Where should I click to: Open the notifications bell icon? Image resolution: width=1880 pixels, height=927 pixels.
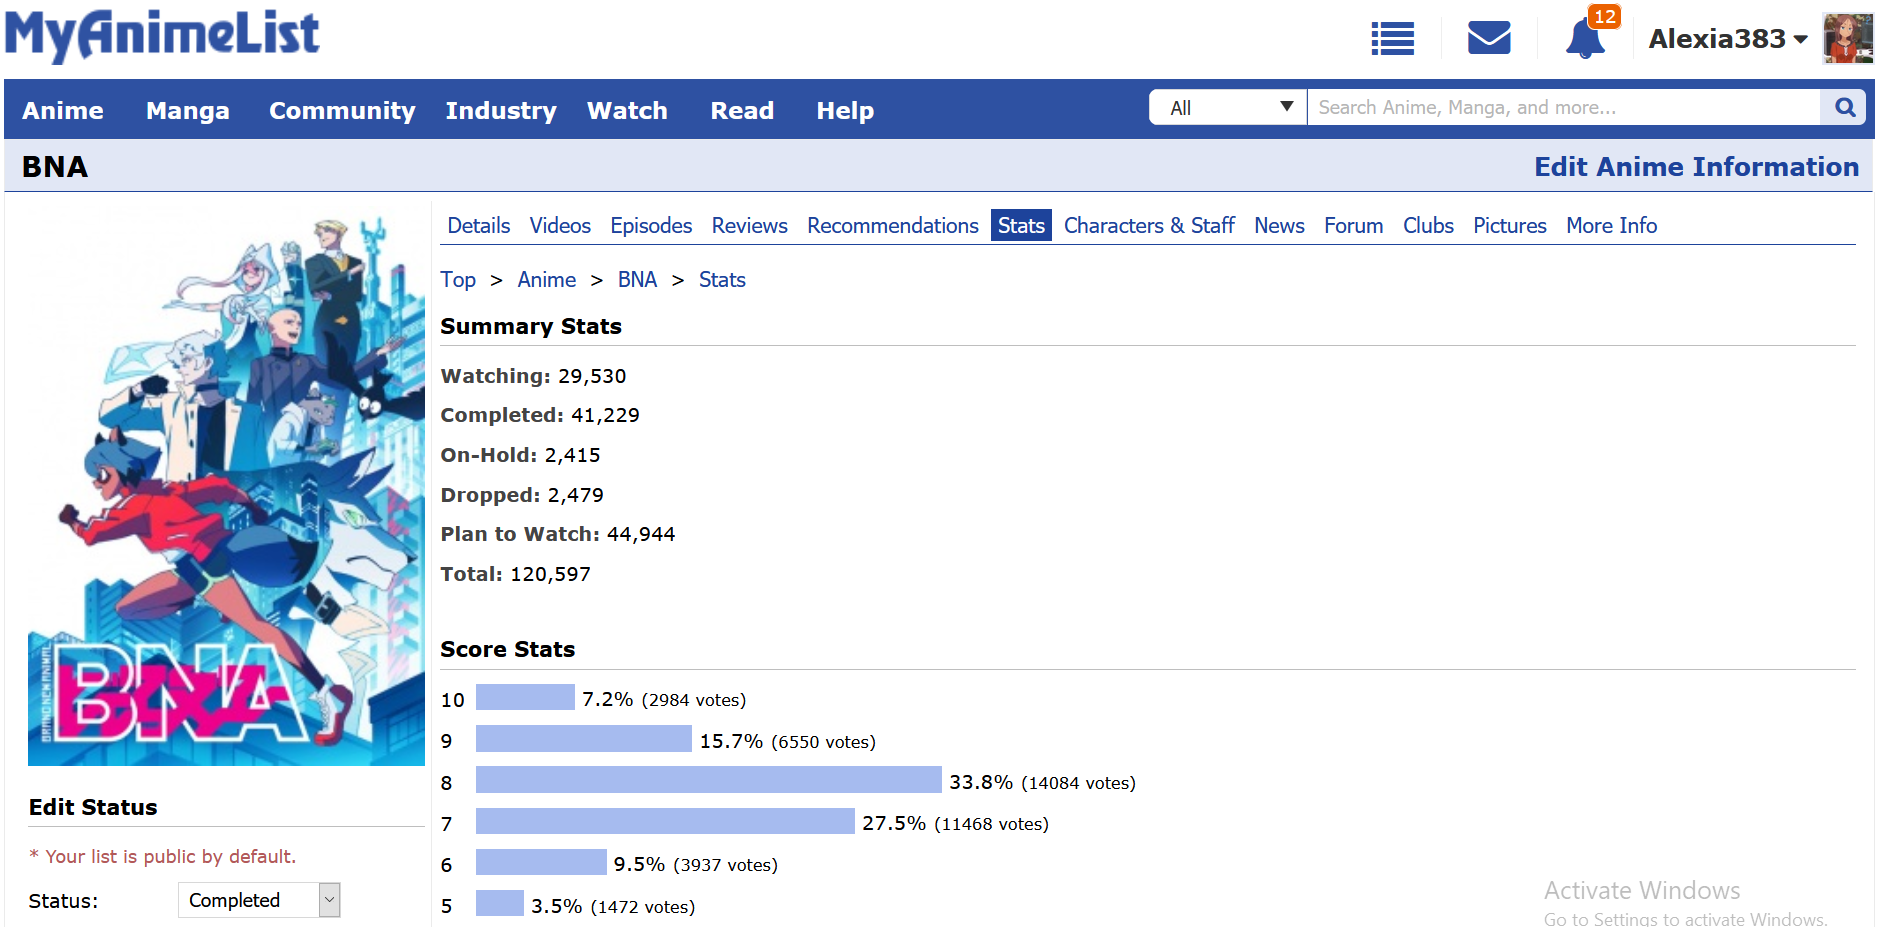pyautogui.click(x=1585, y=39)
